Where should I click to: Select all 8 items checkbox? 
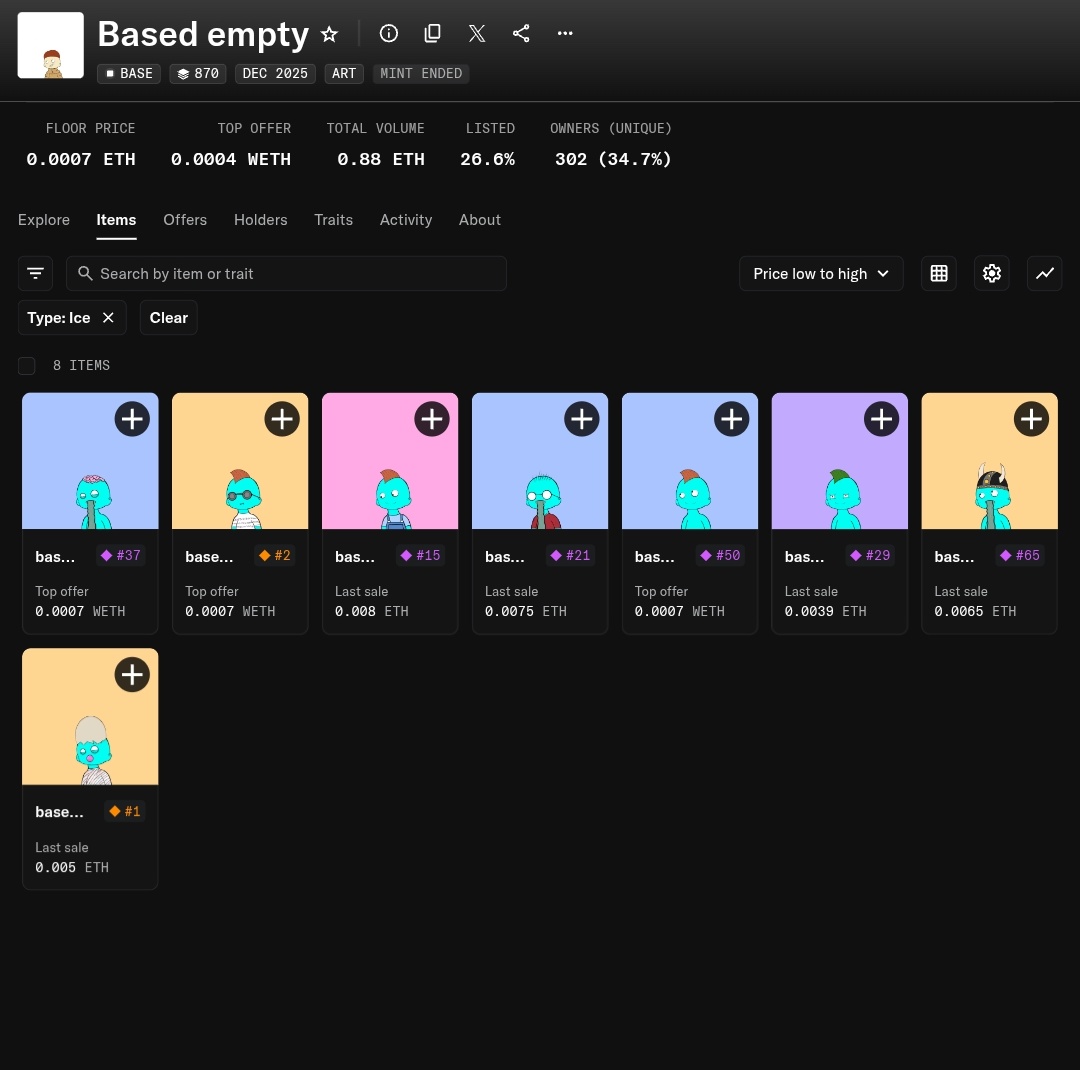click(26, 366)
